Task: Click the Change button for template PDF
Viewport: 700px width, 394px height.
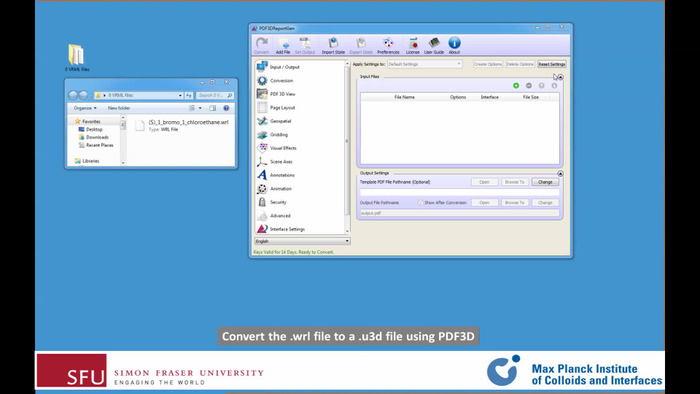Action: 545,182
